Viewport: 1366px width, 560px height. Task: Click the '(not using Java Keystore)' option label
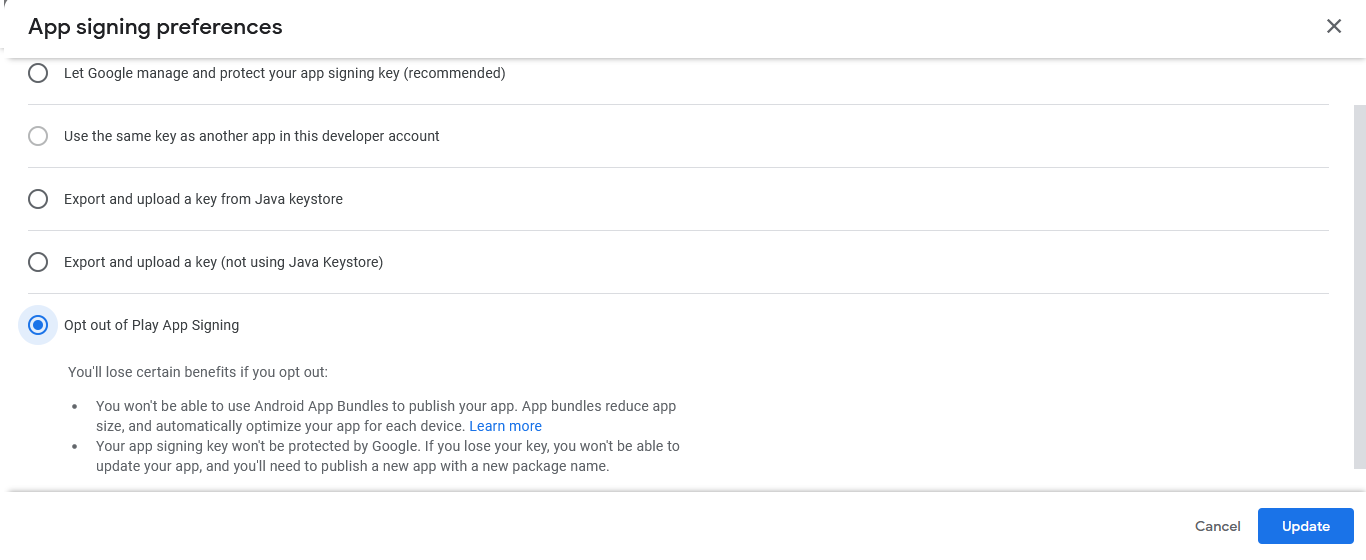tap(223, 262)
